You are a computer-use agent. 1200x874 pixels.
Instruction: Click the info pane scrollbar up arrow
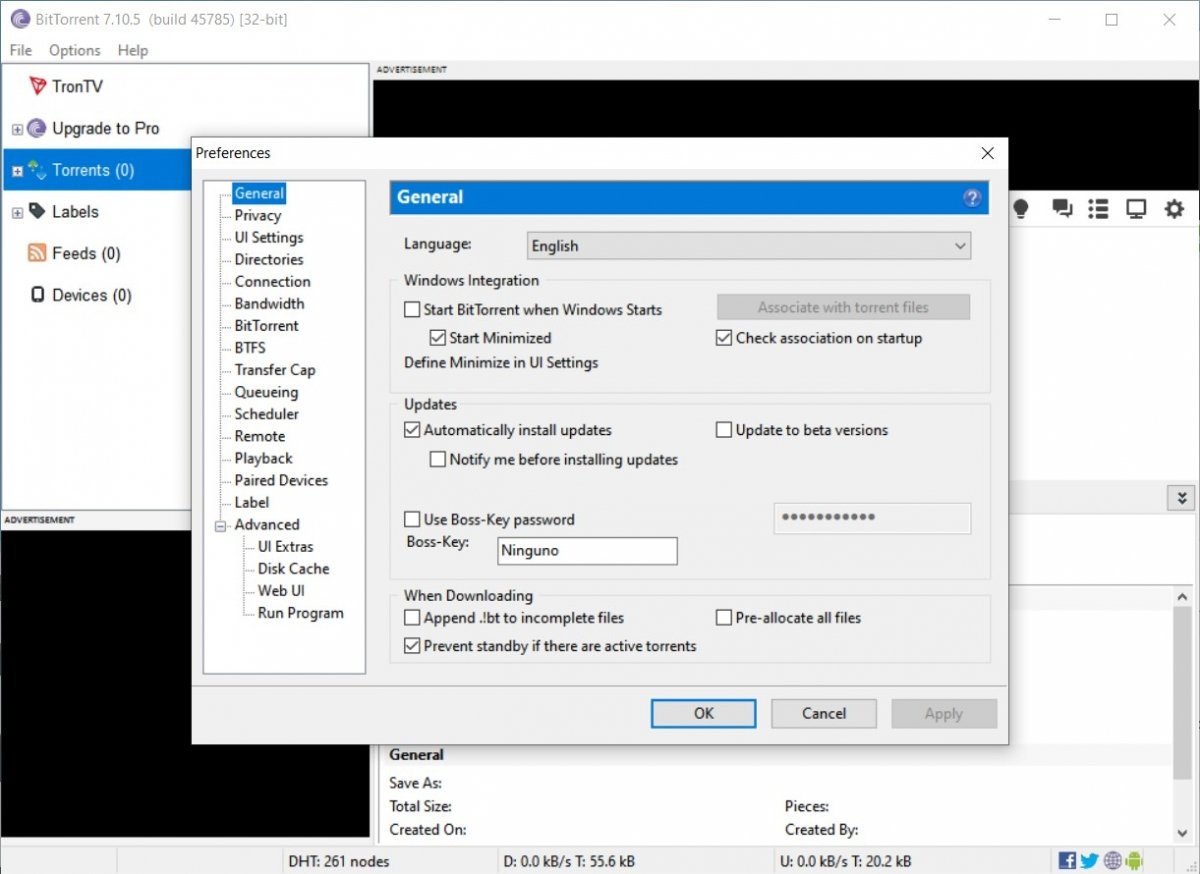click(x=1182, y=596)
